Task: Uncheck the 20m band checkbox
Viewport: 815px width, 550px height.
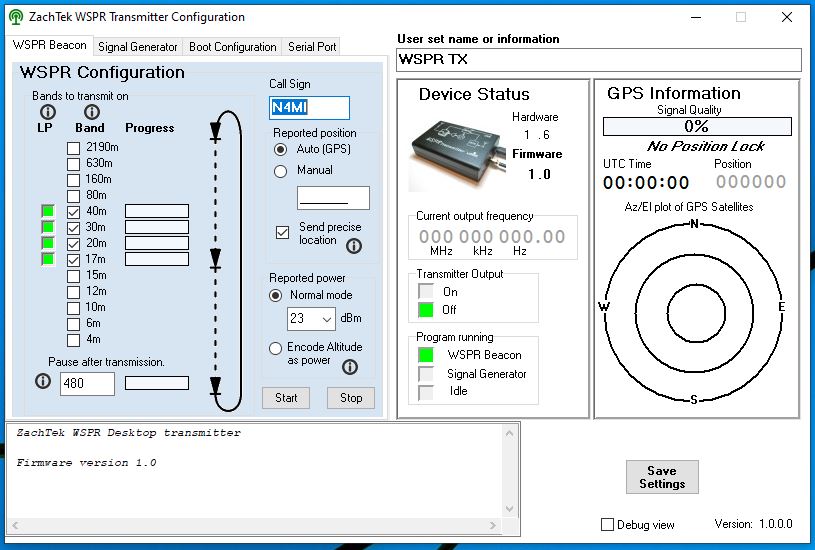Action: tap(73, 244)
